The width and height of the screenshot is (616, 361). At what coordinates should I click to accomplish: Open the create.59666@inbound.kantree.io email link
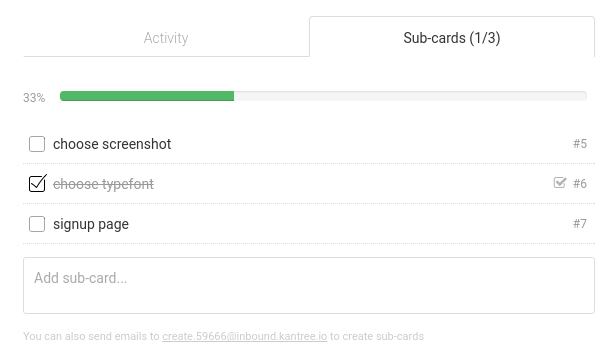tap(244, 336)
